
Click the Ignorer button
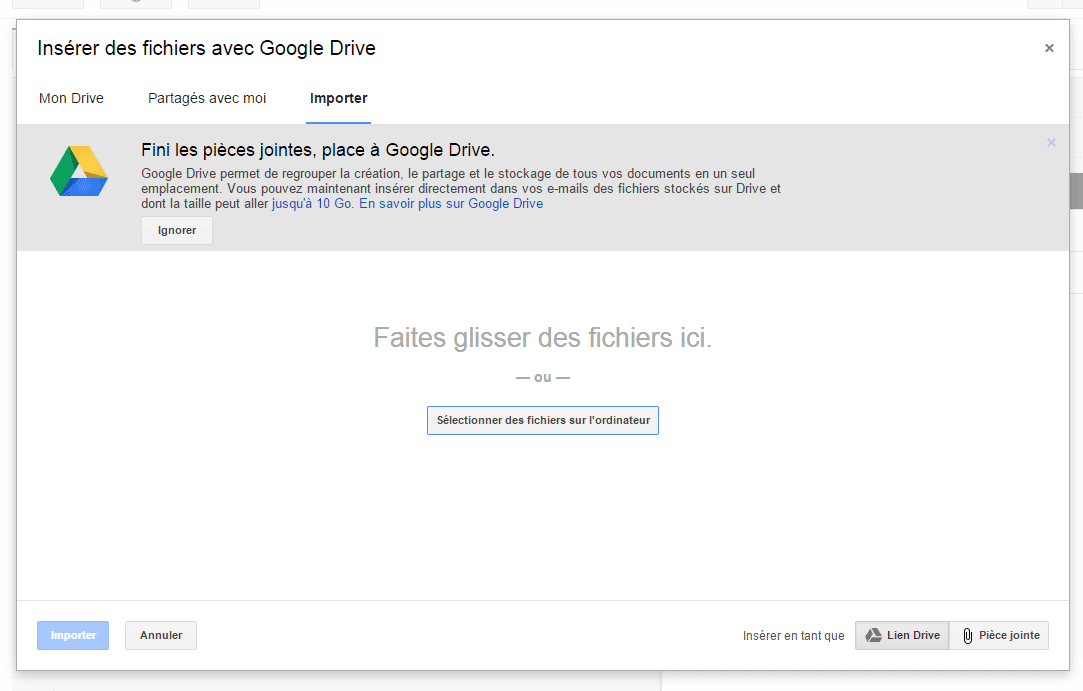pyautogui.click(x=177, y=230)
